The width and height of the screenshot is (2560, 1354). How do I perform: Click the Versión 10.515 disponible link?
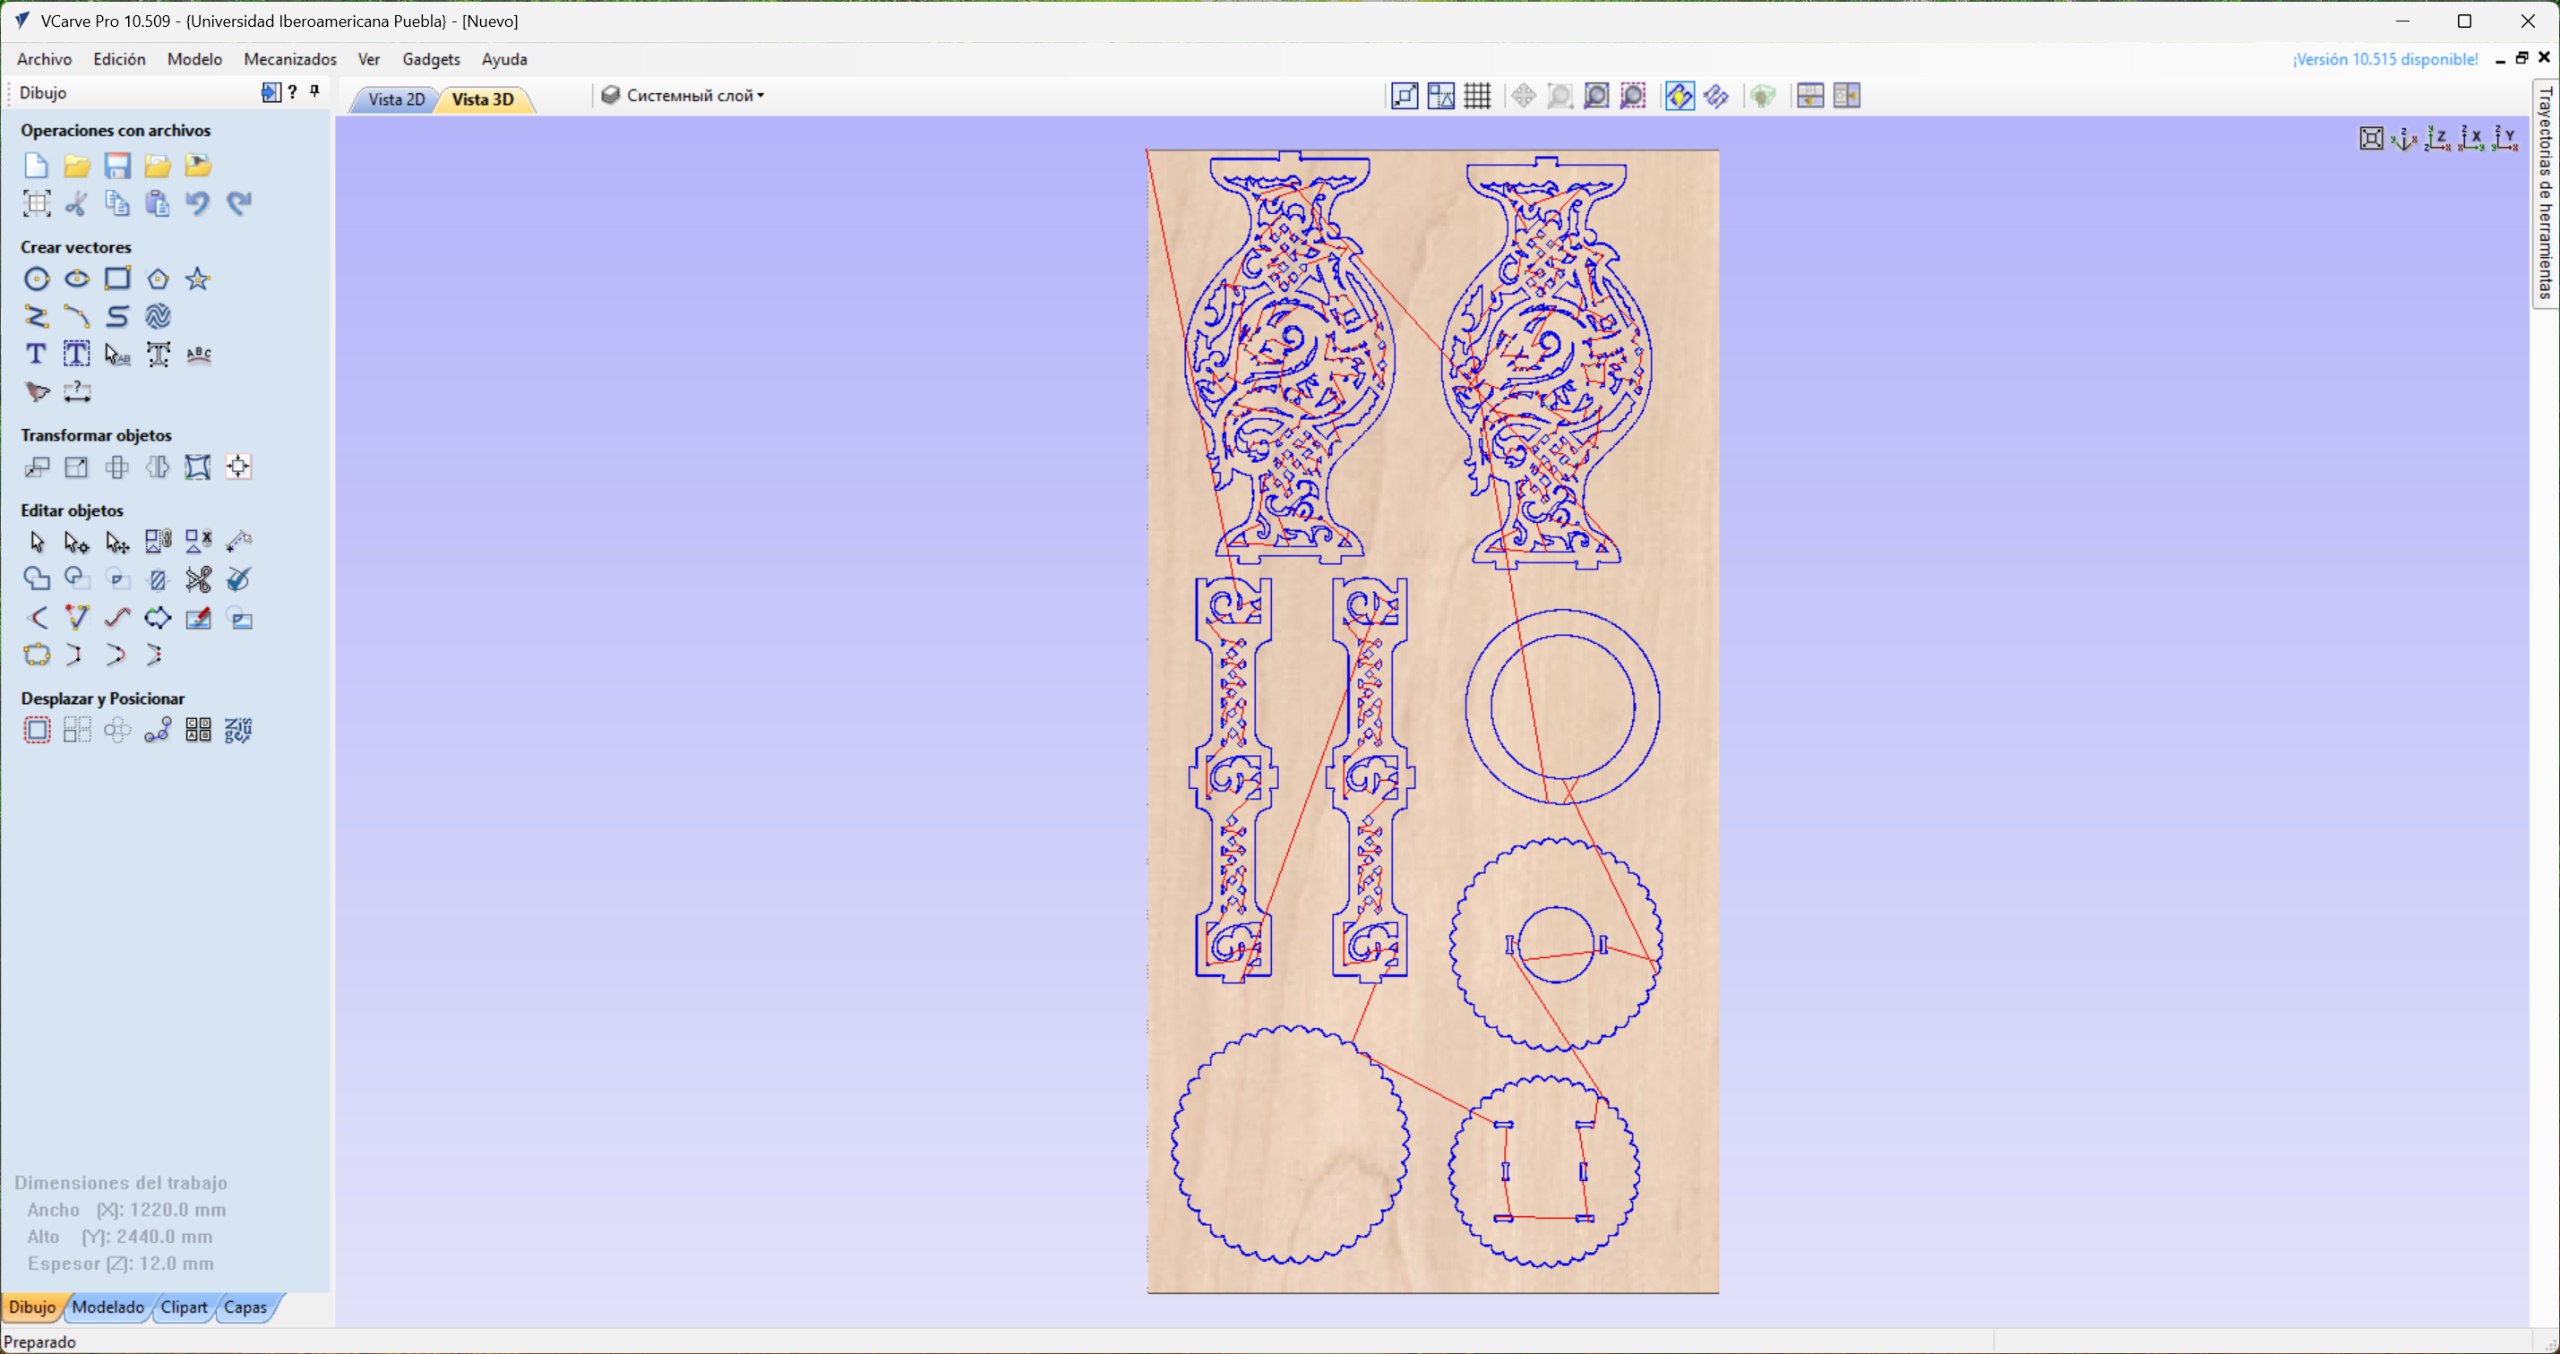pyautogui.click(x=2384, y=59)
